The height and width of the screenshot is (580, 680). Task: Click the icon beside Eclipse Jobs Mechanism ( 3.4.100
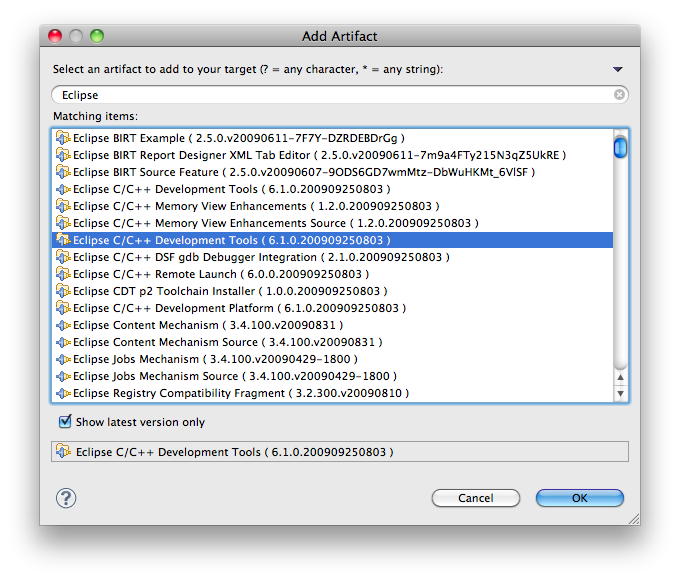click(63, 359)
